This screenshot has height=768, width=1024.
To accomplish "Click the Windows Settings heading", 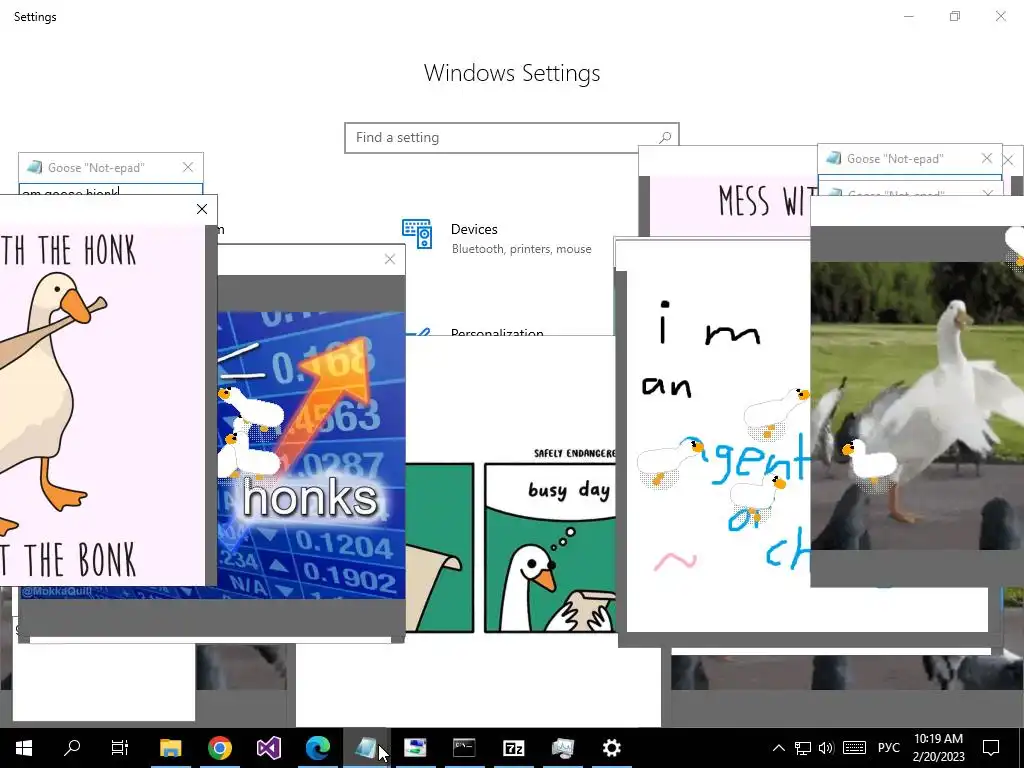I will coord(512,73).
